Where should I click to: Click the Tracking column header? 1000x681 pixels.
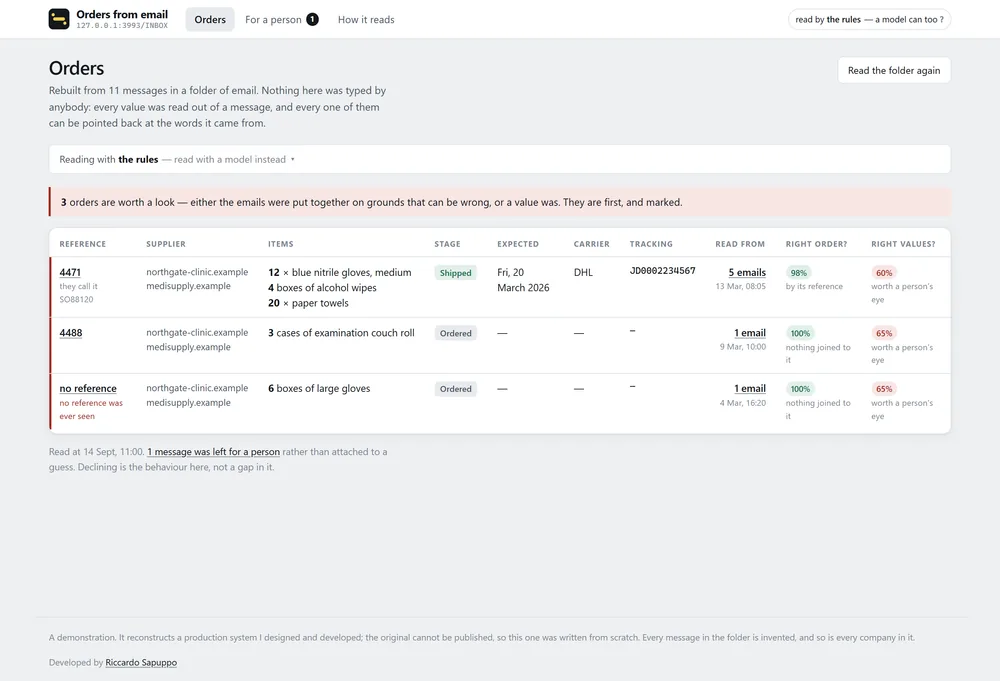pyautogui.click(x=651, y=244)
